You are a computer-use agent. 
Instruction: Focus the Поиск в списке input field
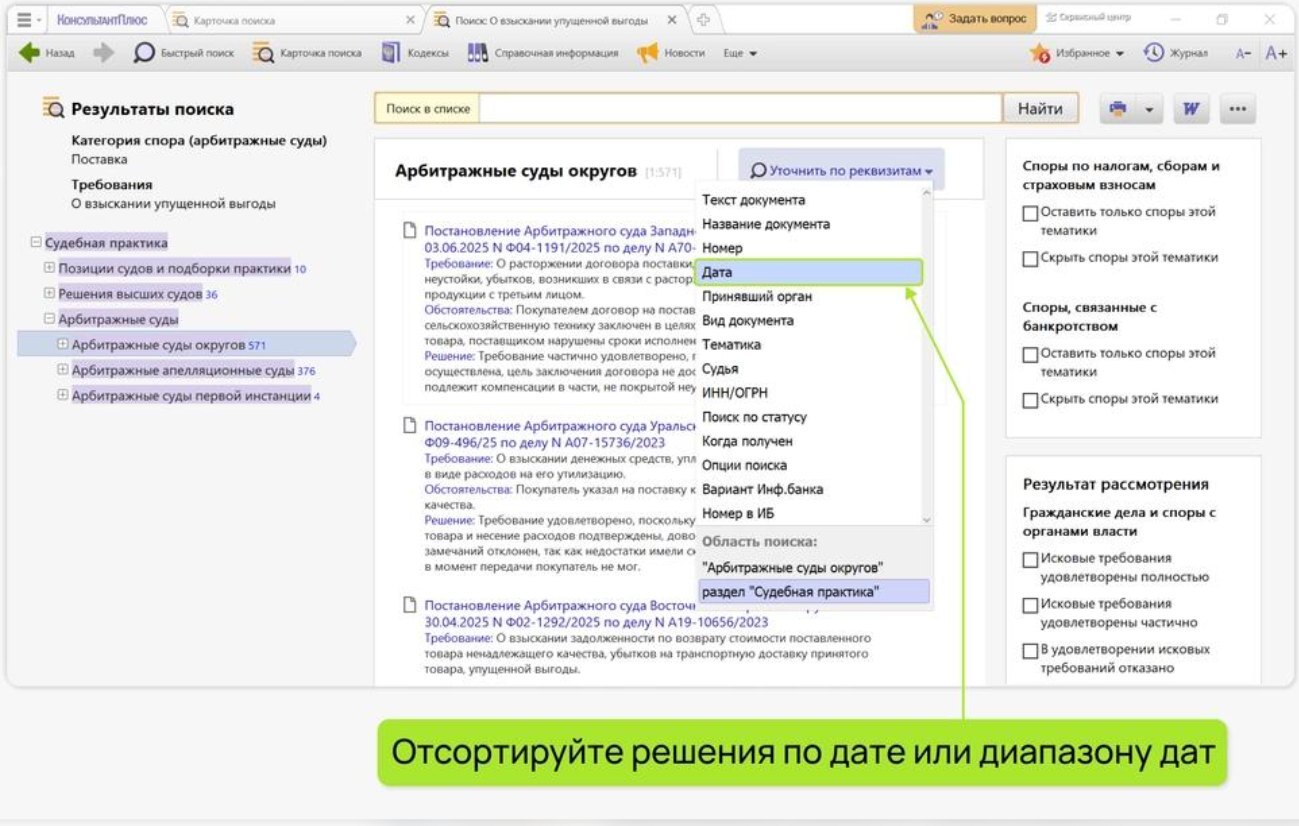(x=740, y=109)
